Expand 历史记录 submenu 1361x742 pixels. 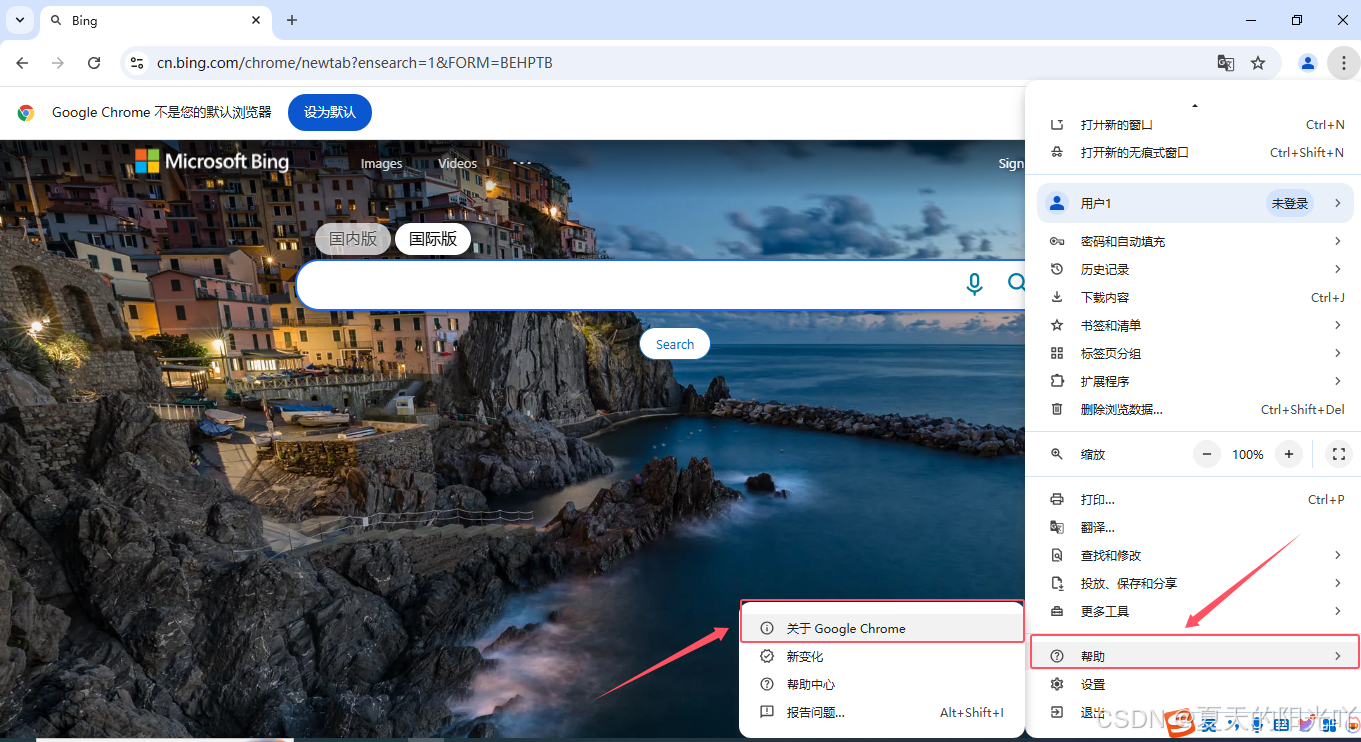(1193, 269)
